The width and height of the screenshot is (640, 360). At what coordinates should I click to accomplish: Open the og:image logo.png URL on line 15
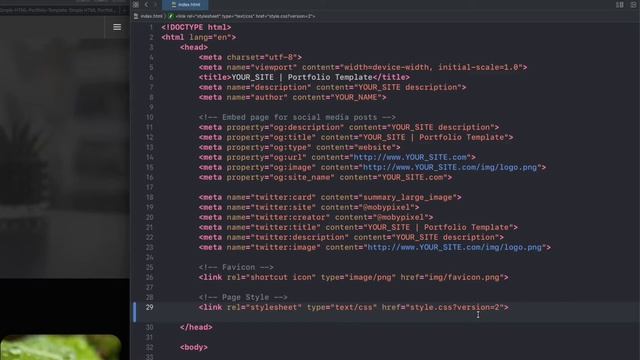tap(450, 167)
